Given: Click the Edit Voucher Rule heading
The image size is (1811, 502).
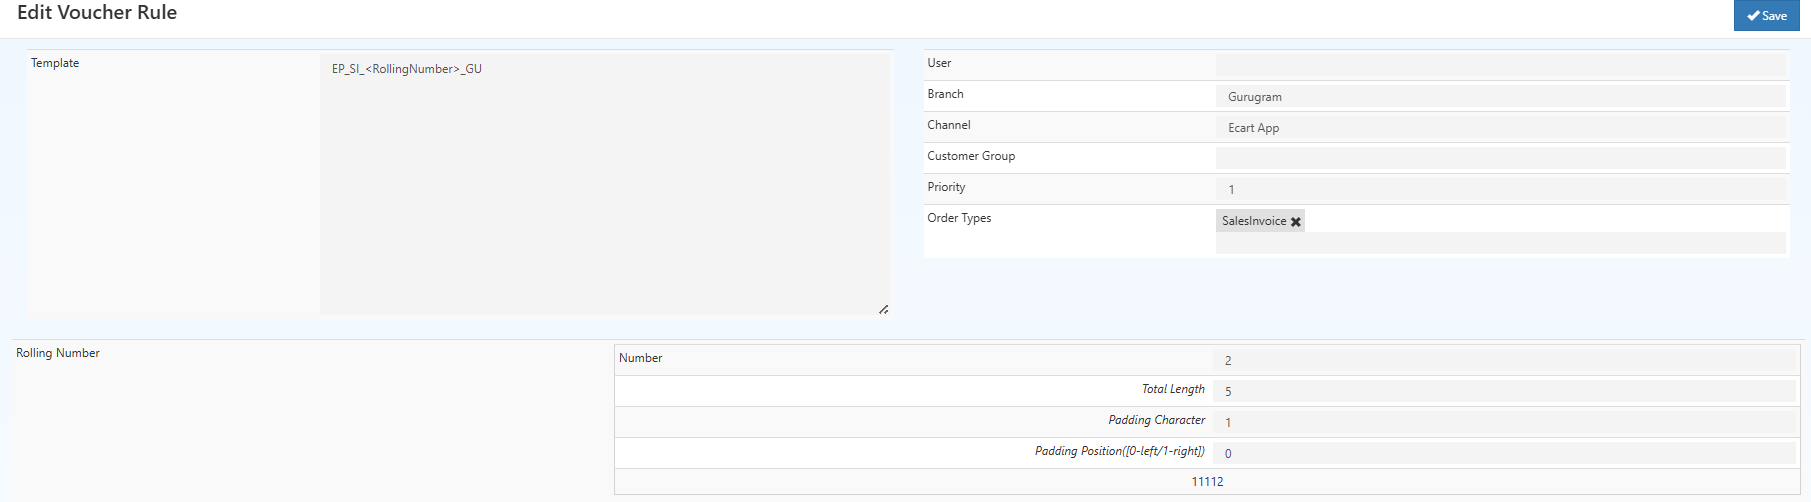Looking at the screenshot, I should coord(97,13).
